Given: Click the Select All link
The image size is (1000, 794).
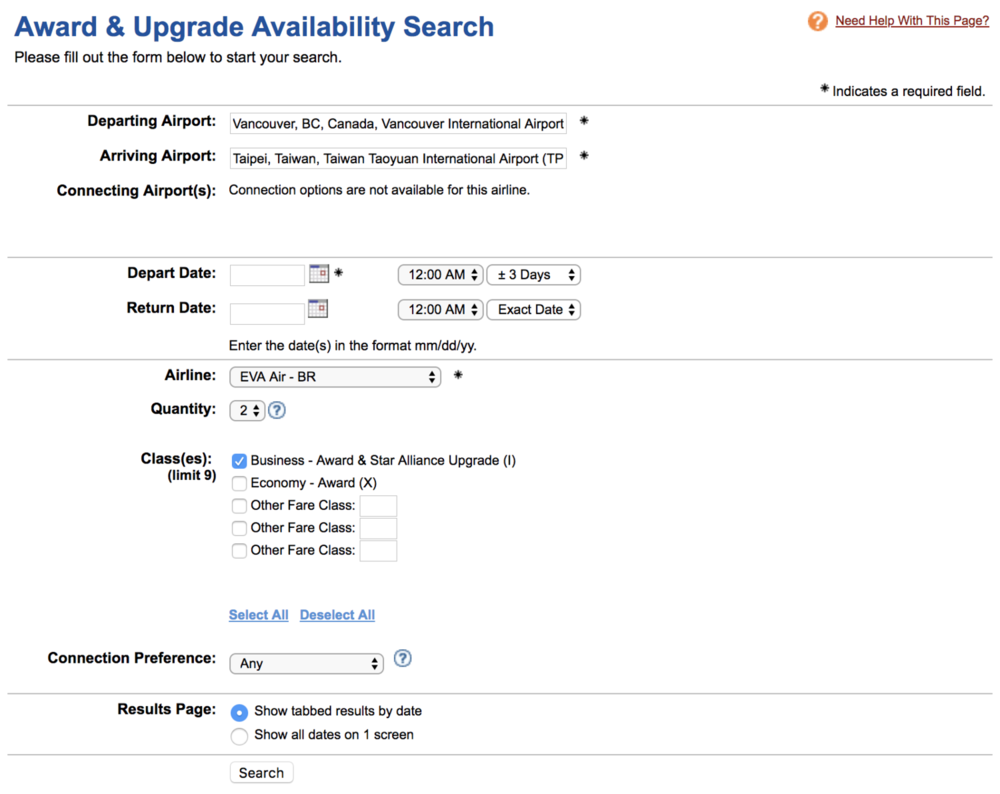Looking at the screenshot, I should 258,615.
